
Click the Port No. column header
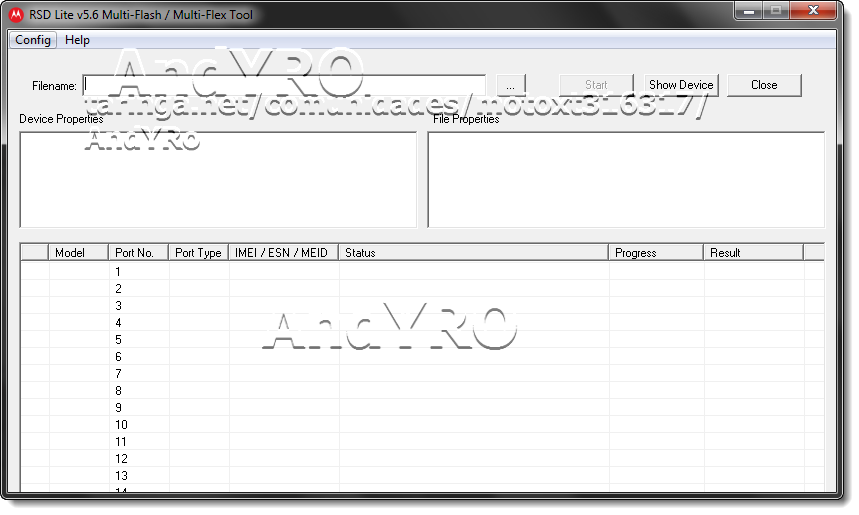[x=138, y=253]
